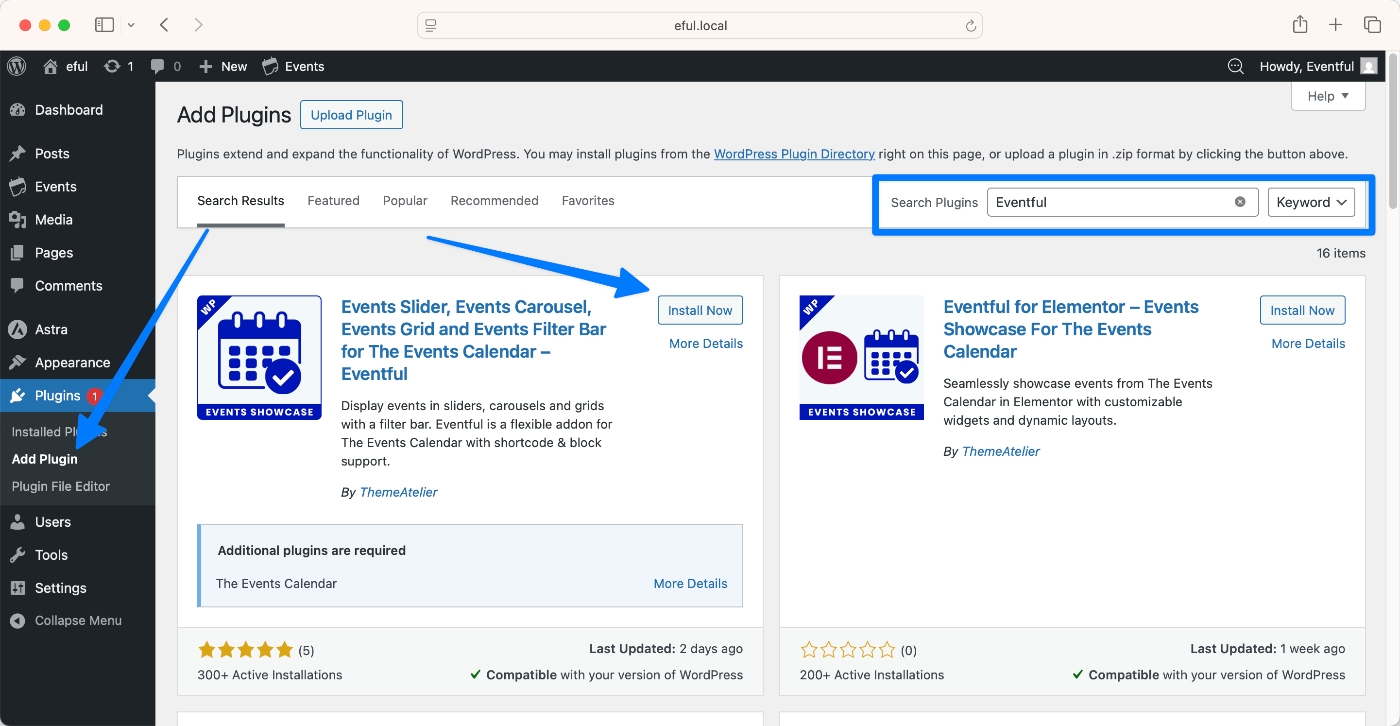Click the WordPress logo in admin bar
This screenshot has height=726, width=1400.
pyautogui.click(x=17, y=66)
